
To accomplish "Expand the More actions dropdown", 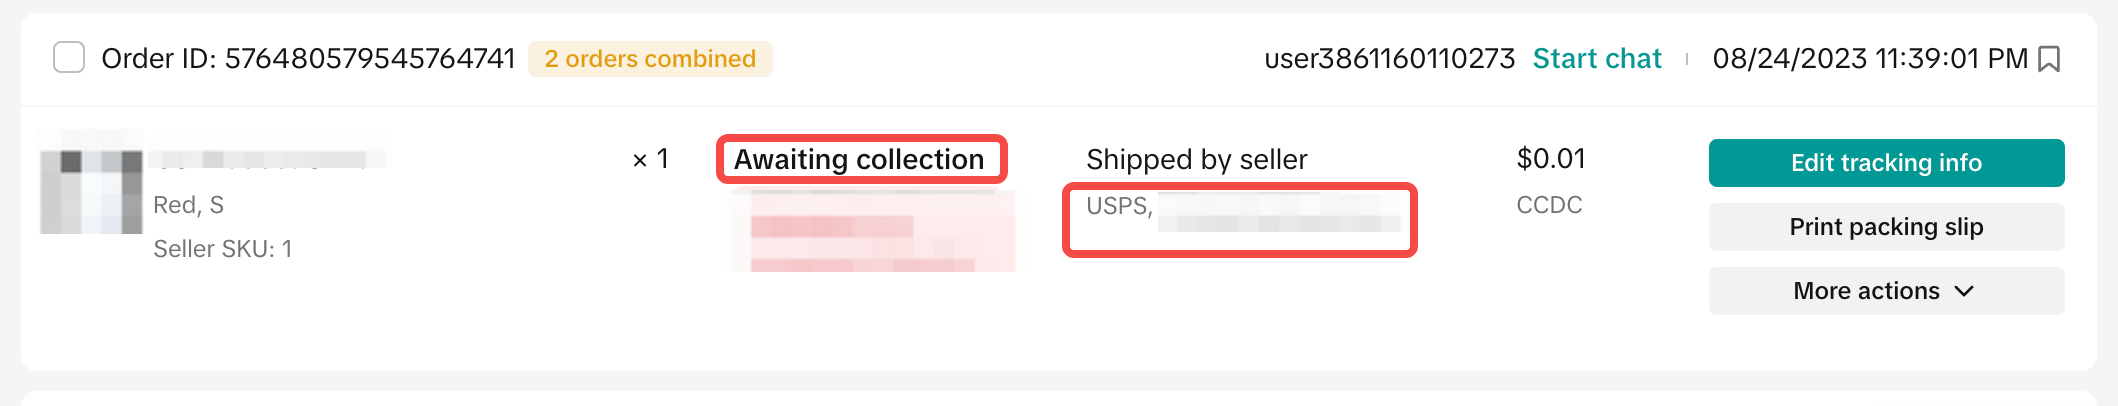I will 1886,291.
